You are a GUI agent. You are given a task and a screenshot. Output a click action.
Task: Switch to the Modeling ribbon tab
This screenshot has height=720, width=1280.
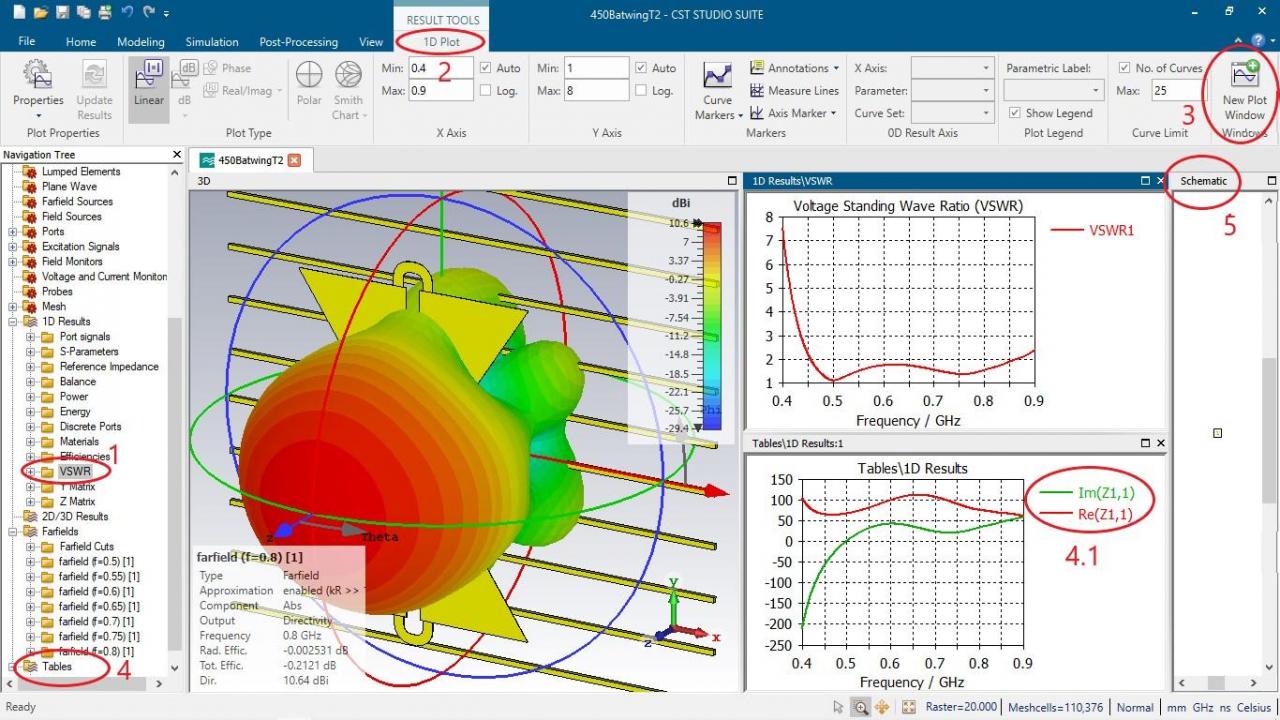coord(140,42)
